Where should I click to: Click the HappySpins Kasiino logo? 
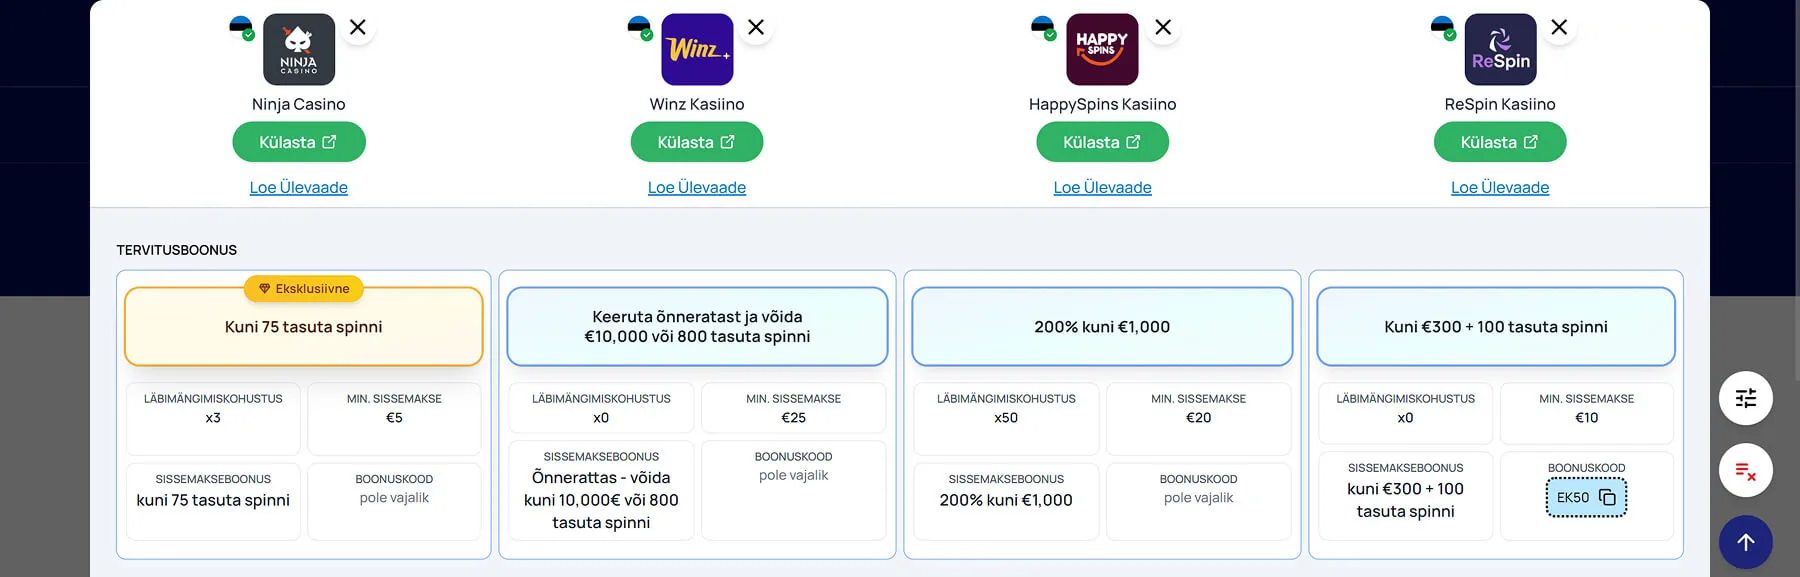1102,50
